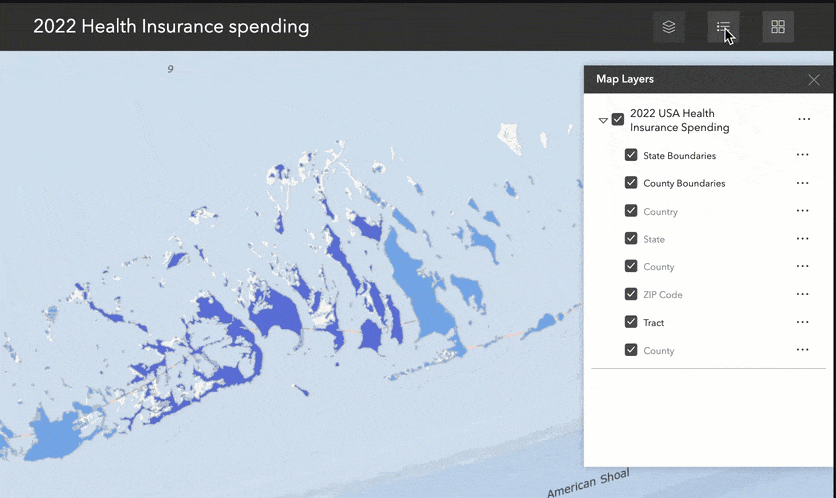Screen dimensions: 836x498
Task: Uncheck the 2022 USA Health Insurance Spending group
Action: click(618, 119)
